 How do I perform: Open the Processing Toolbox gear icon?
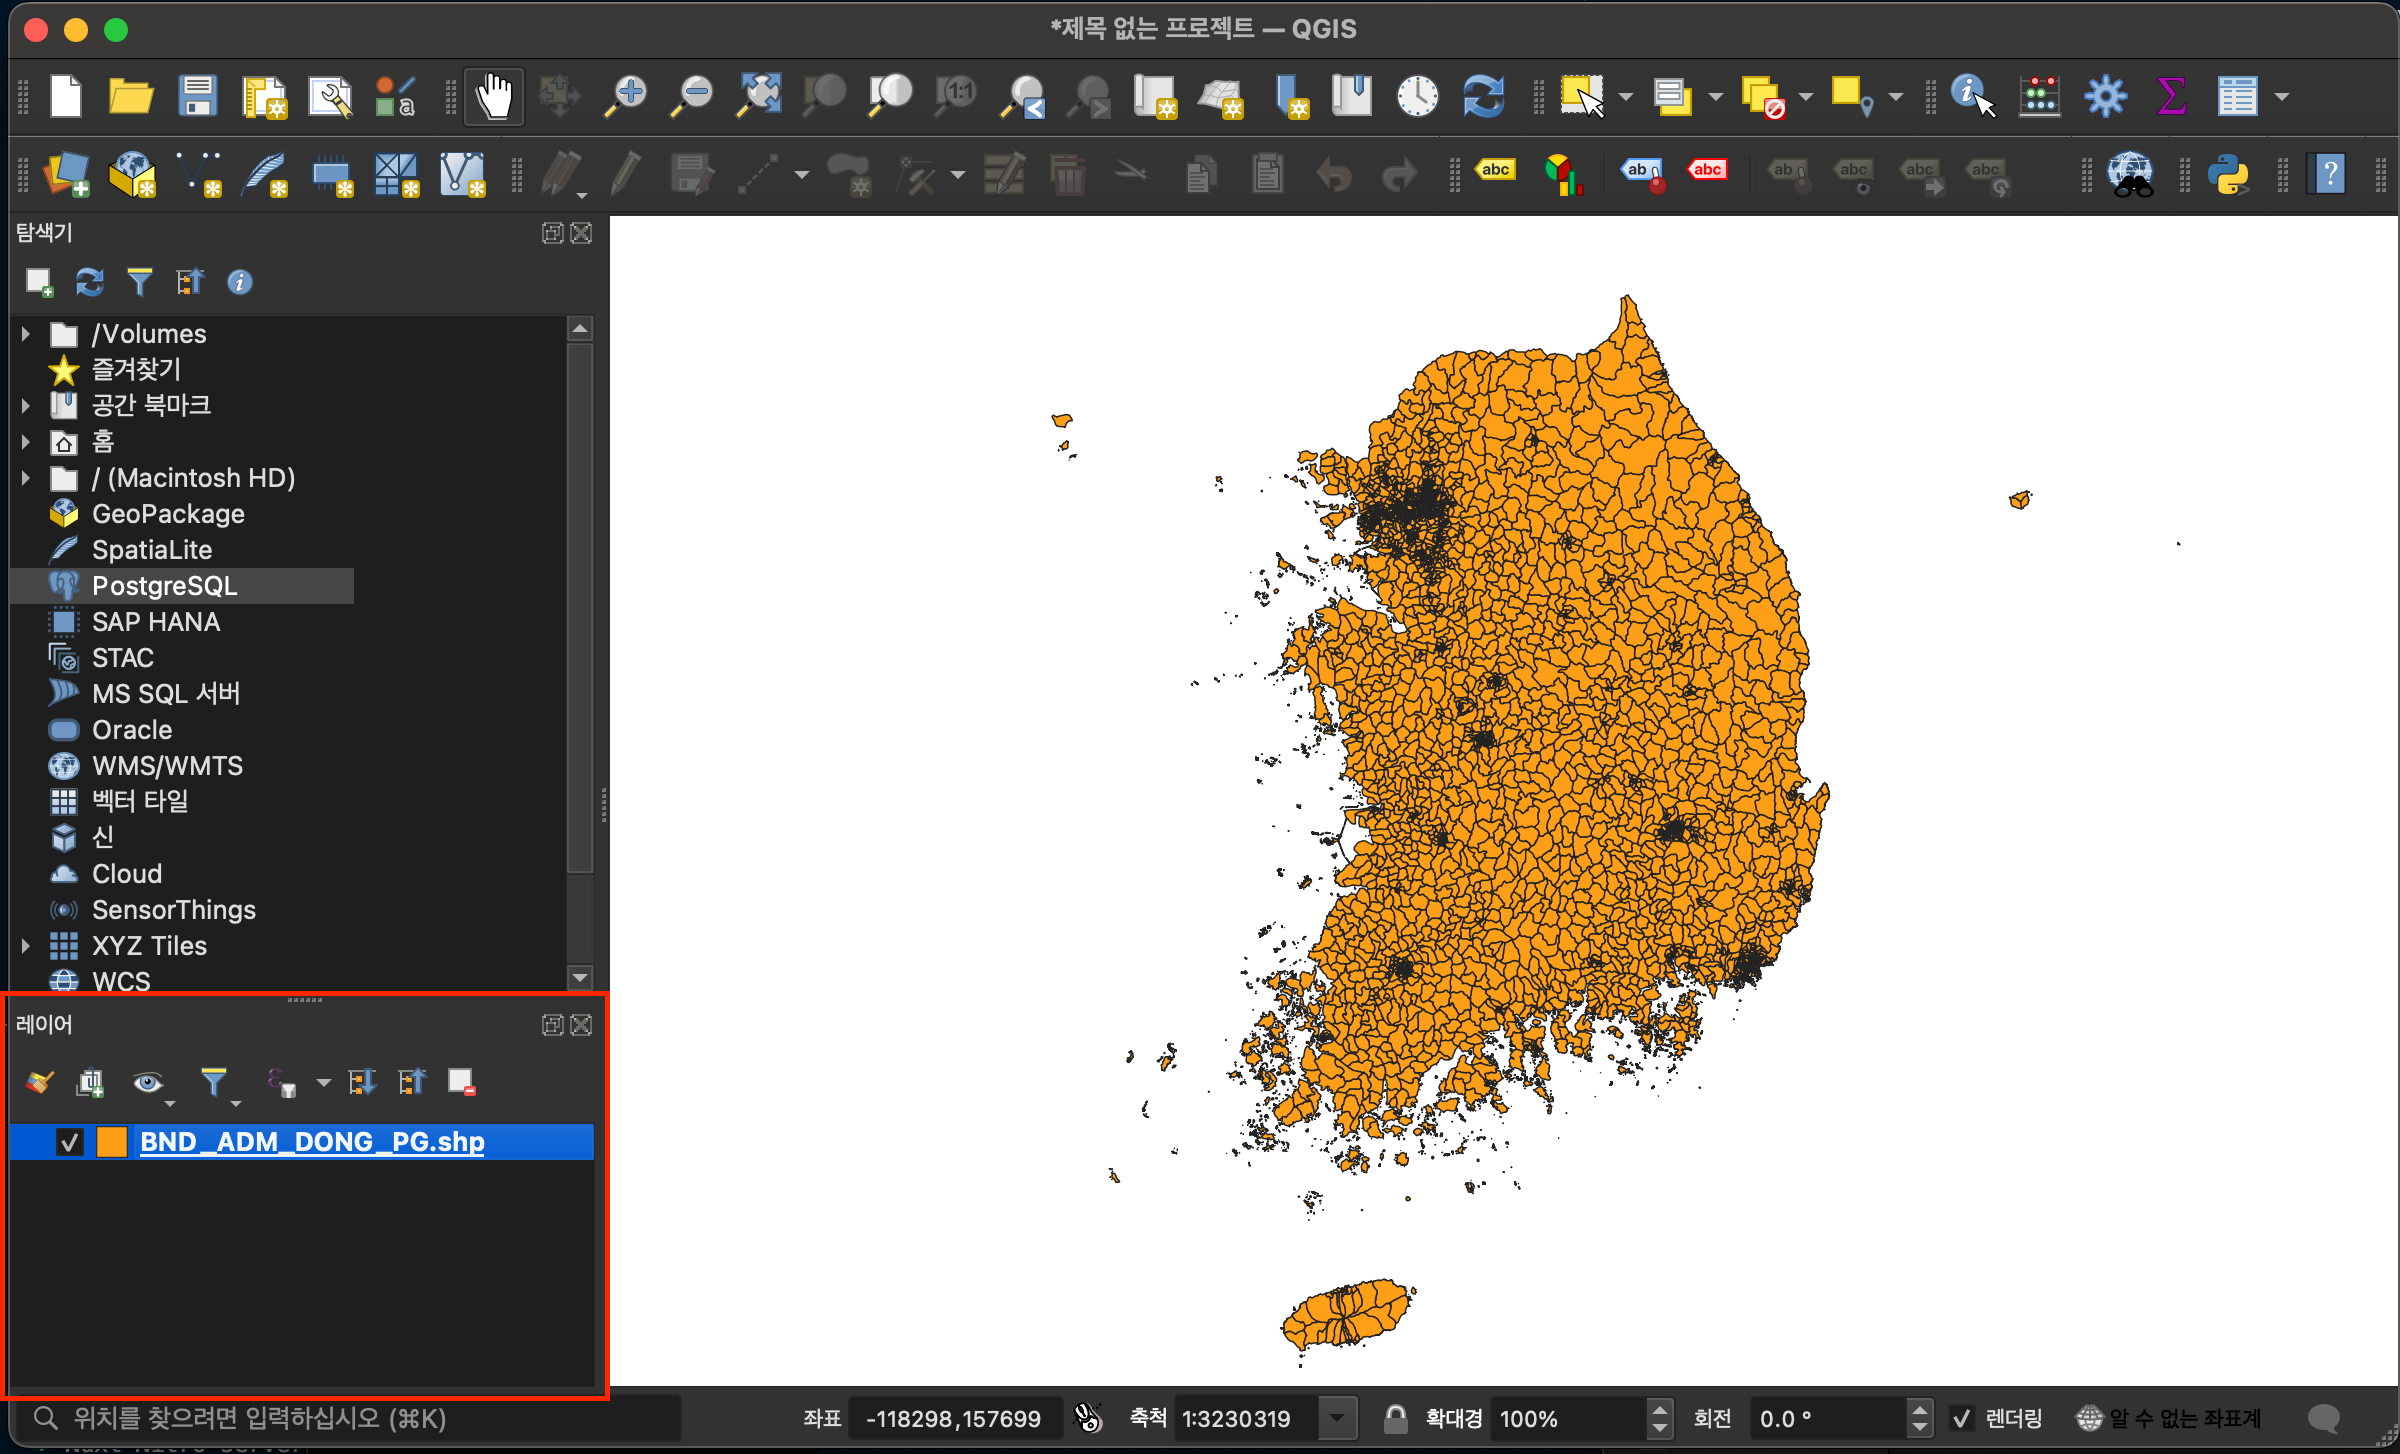click(x=2105, y=97)
